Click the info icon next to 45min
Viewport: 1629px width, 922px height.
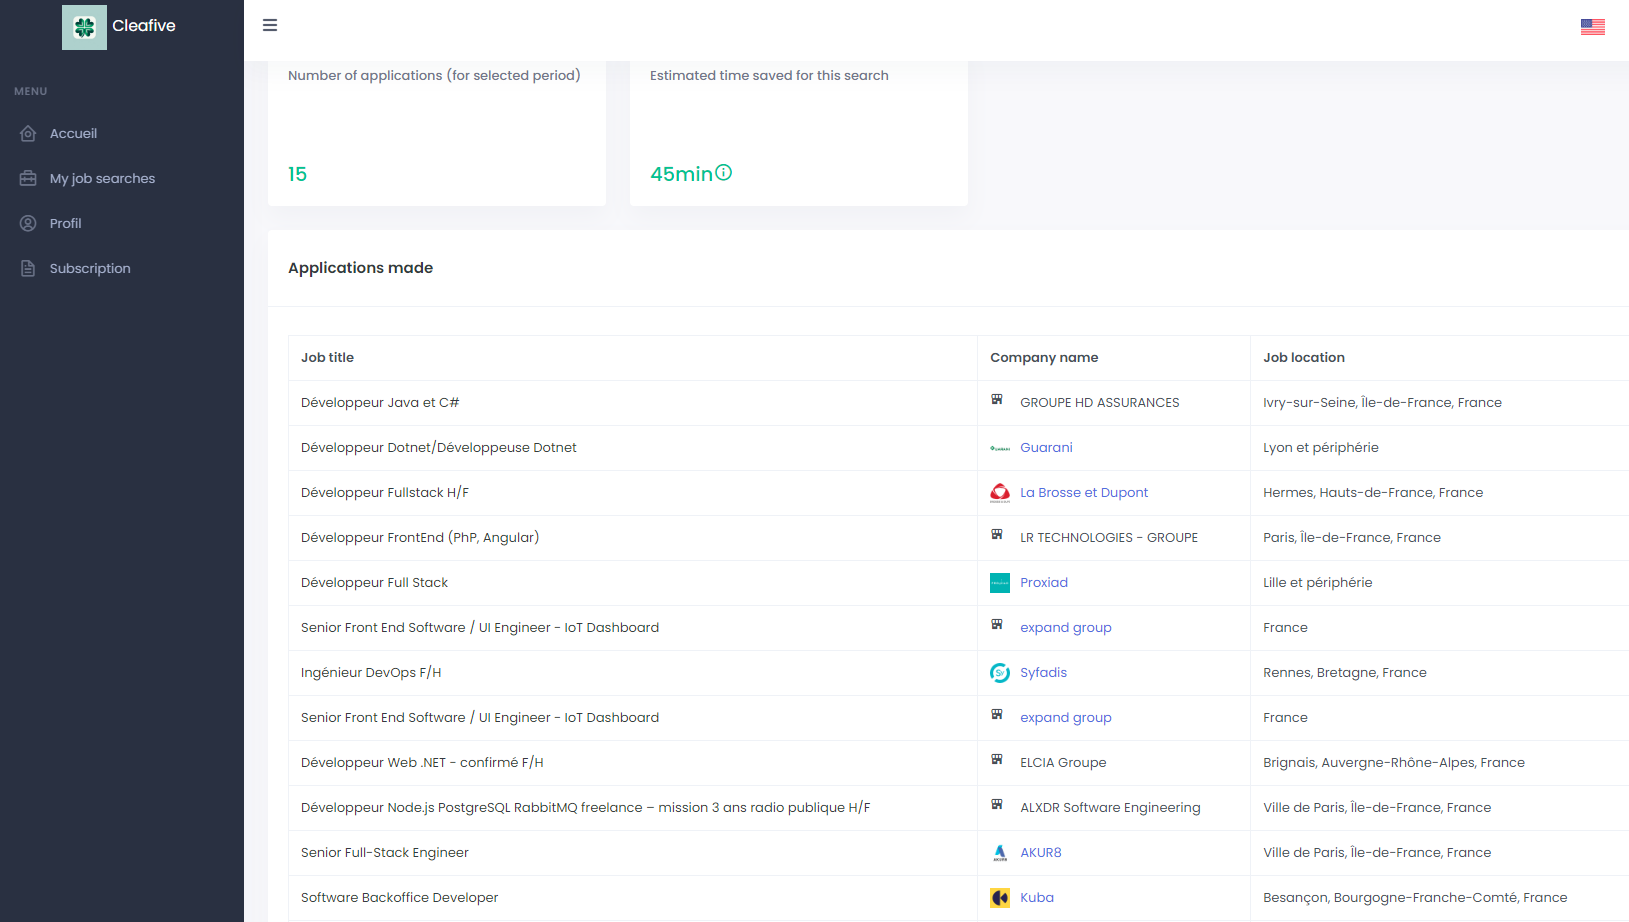[x=724, y=172]
